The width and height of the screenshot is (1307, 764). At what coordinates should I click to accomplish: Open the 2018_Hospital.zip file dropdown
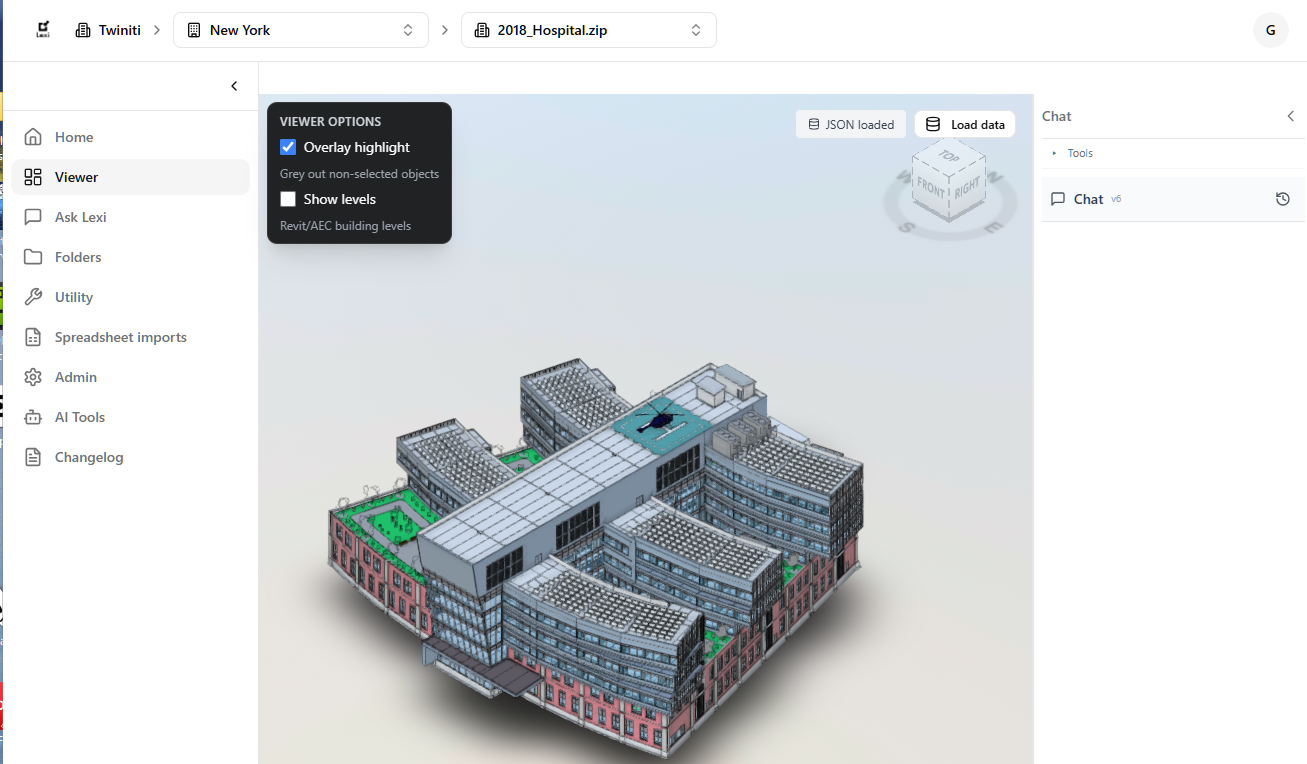(x=588, y=30)
